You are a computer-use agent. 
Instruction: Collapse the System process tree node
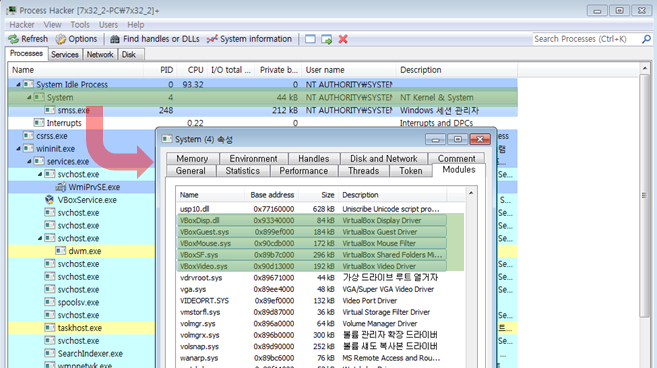tap(29, 97)
